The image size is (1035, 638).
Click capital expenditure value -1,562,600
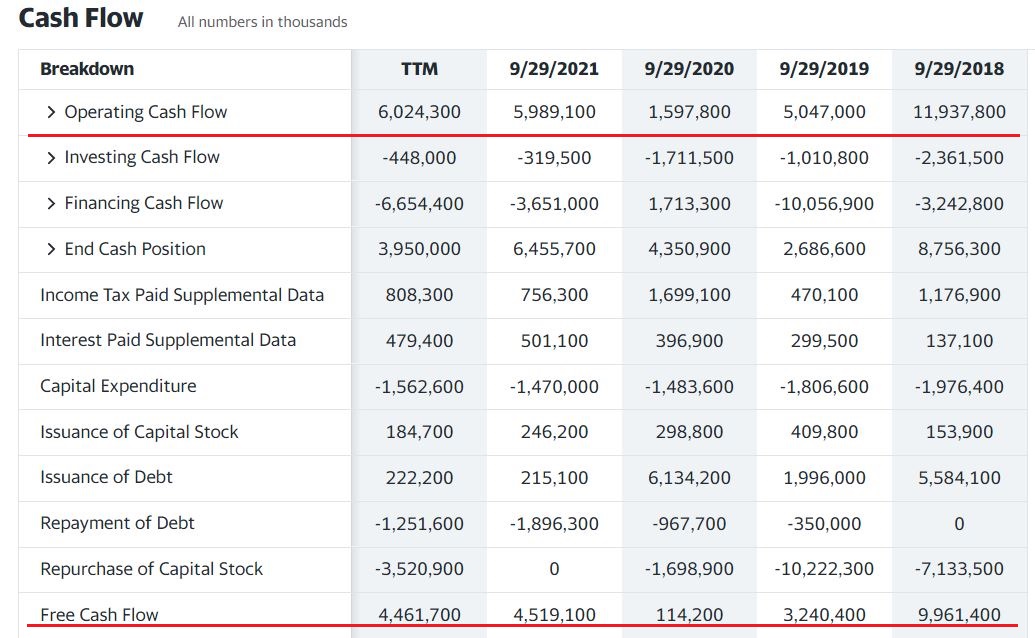[419, 387]
